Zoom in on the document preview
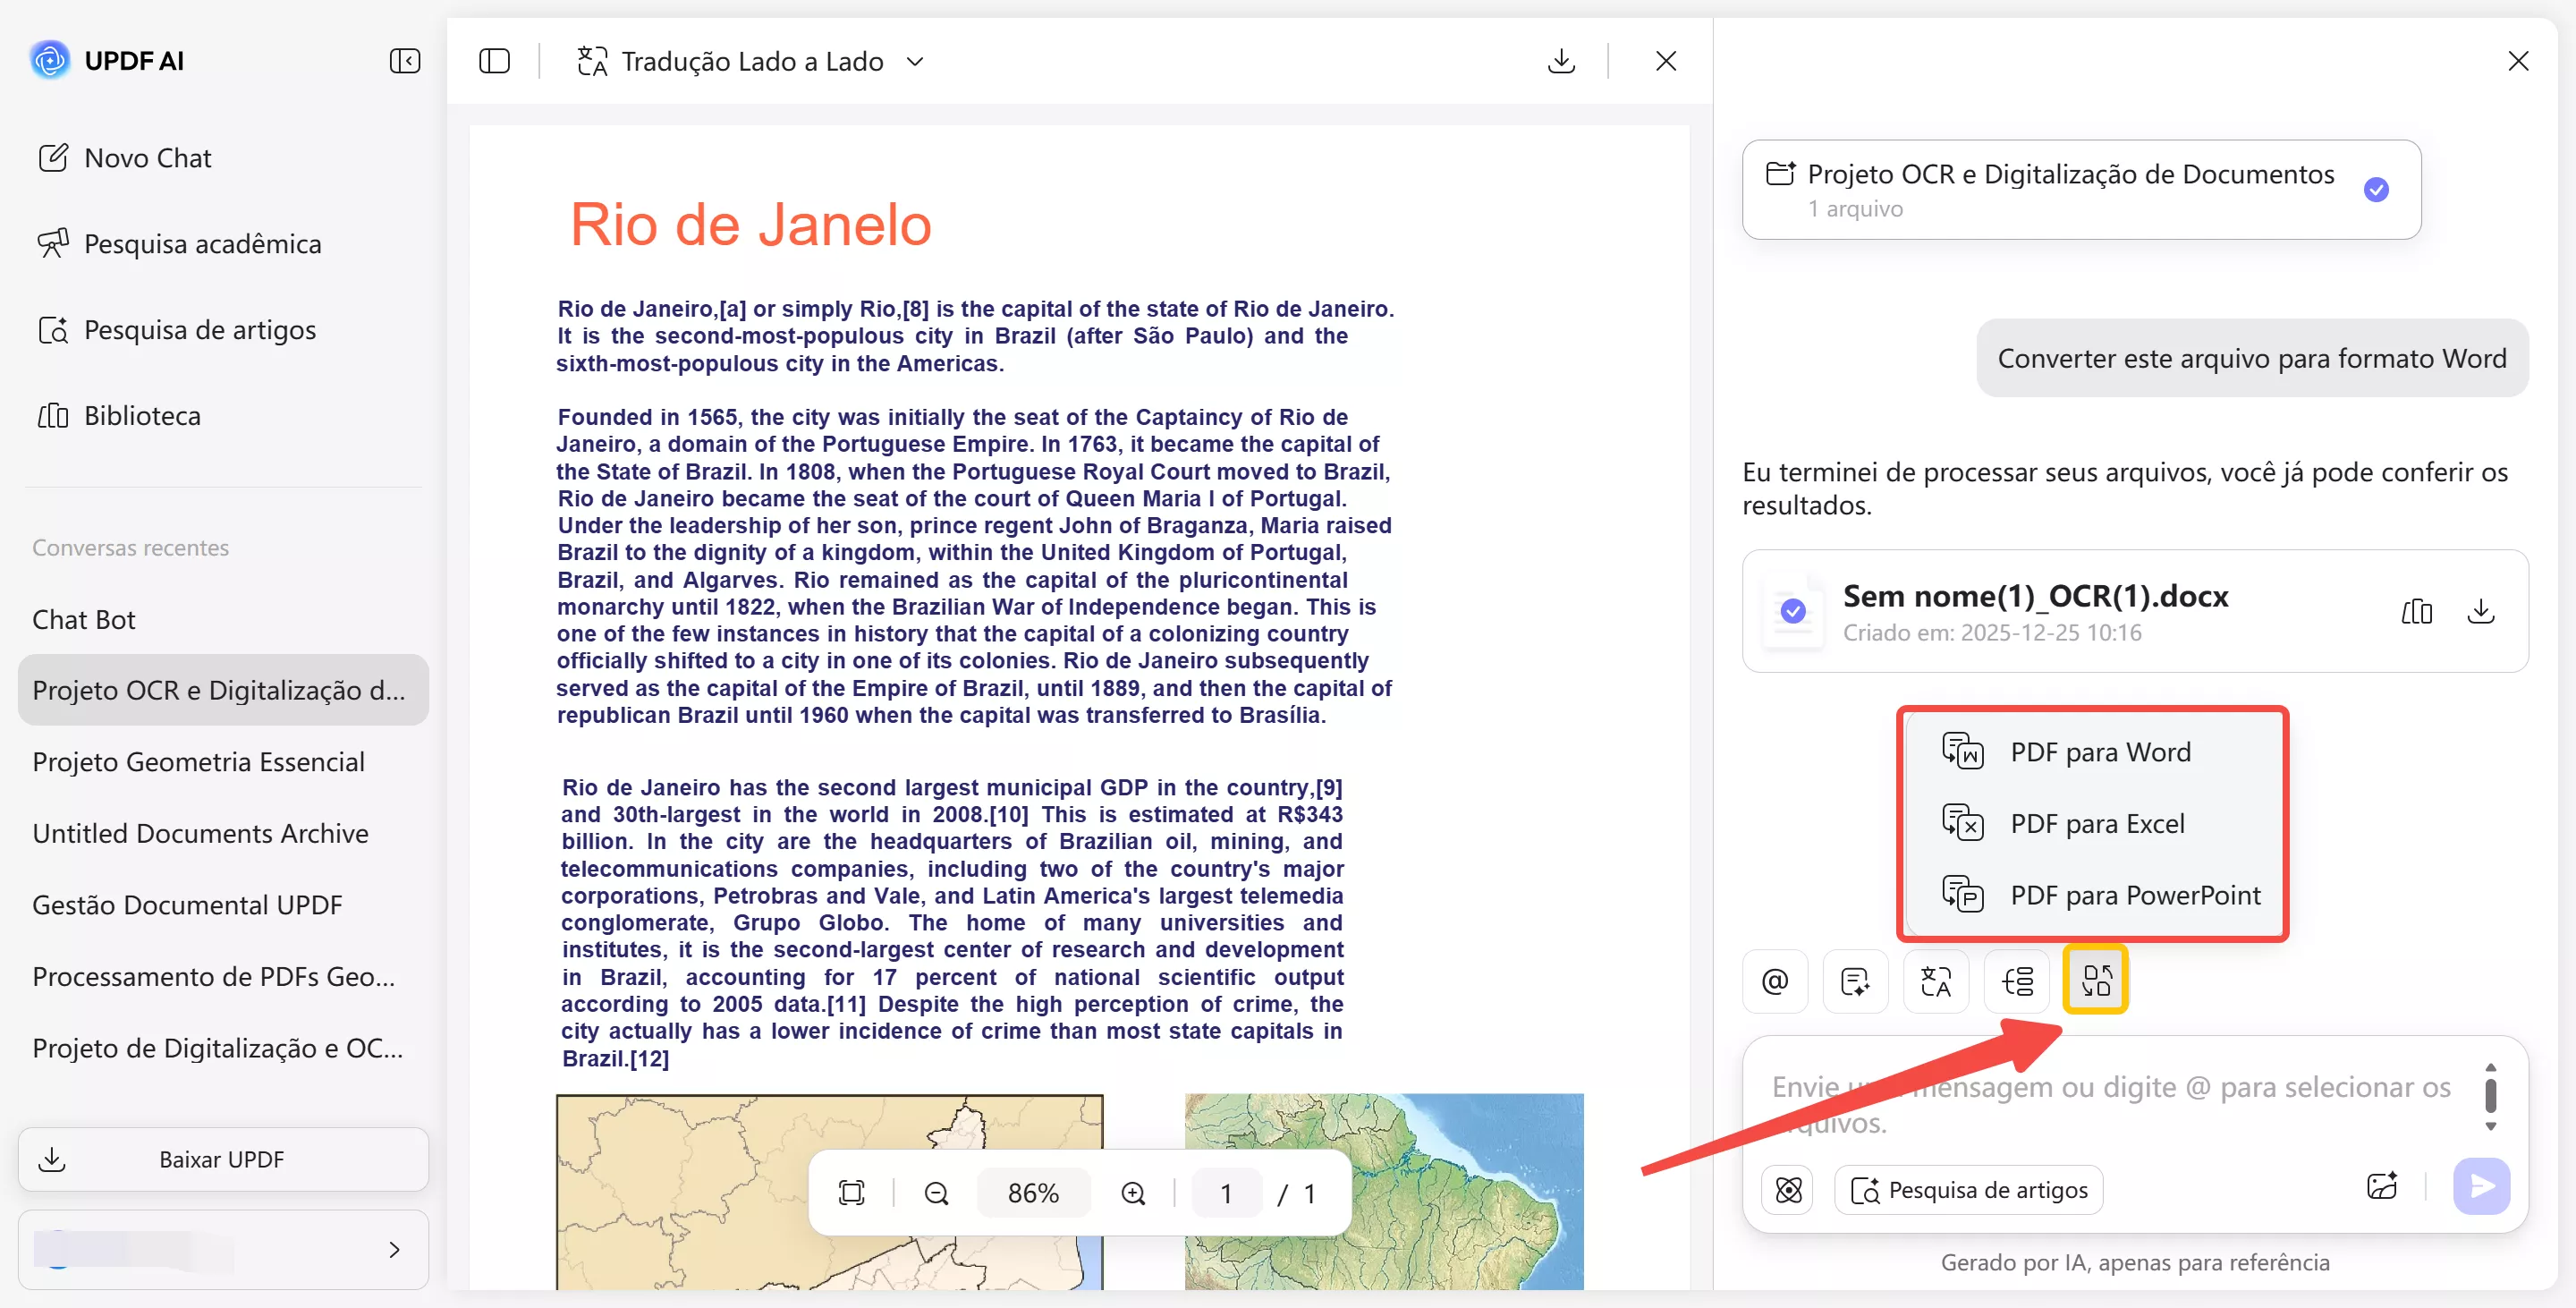 coord(1133,1192)
